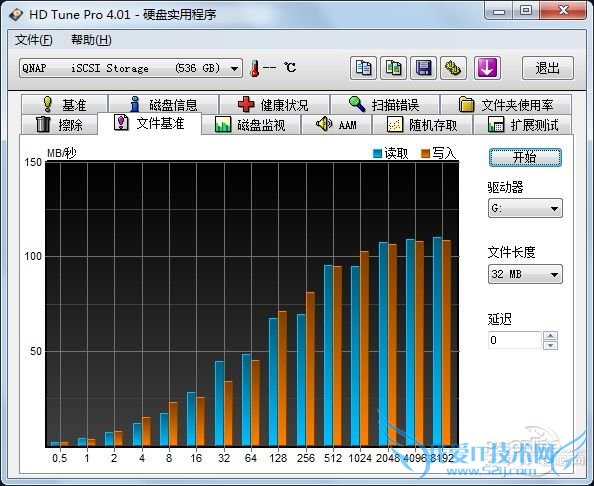Click the magnifier icon on 扫描错误 tab

[x=357, y=104]
